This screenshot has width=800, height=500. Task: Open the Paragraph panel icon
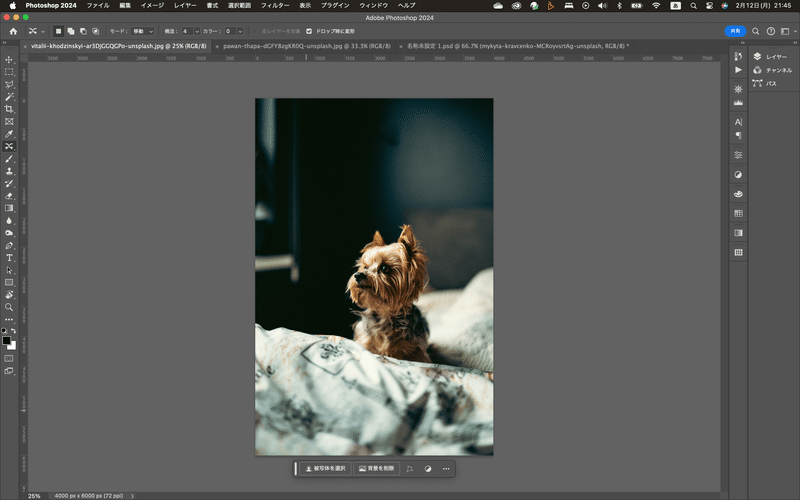(x=738, y=135)
